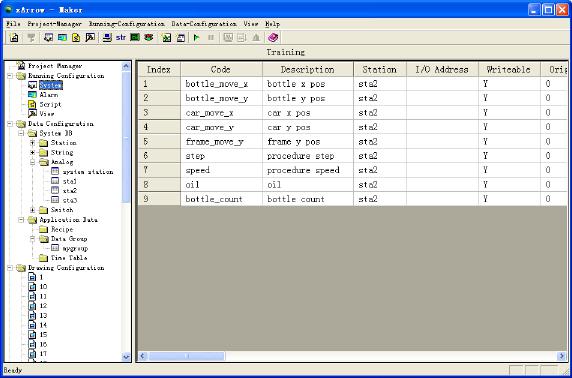Select the Recipe folder
The image size is (572, 378).
[62, 230]
